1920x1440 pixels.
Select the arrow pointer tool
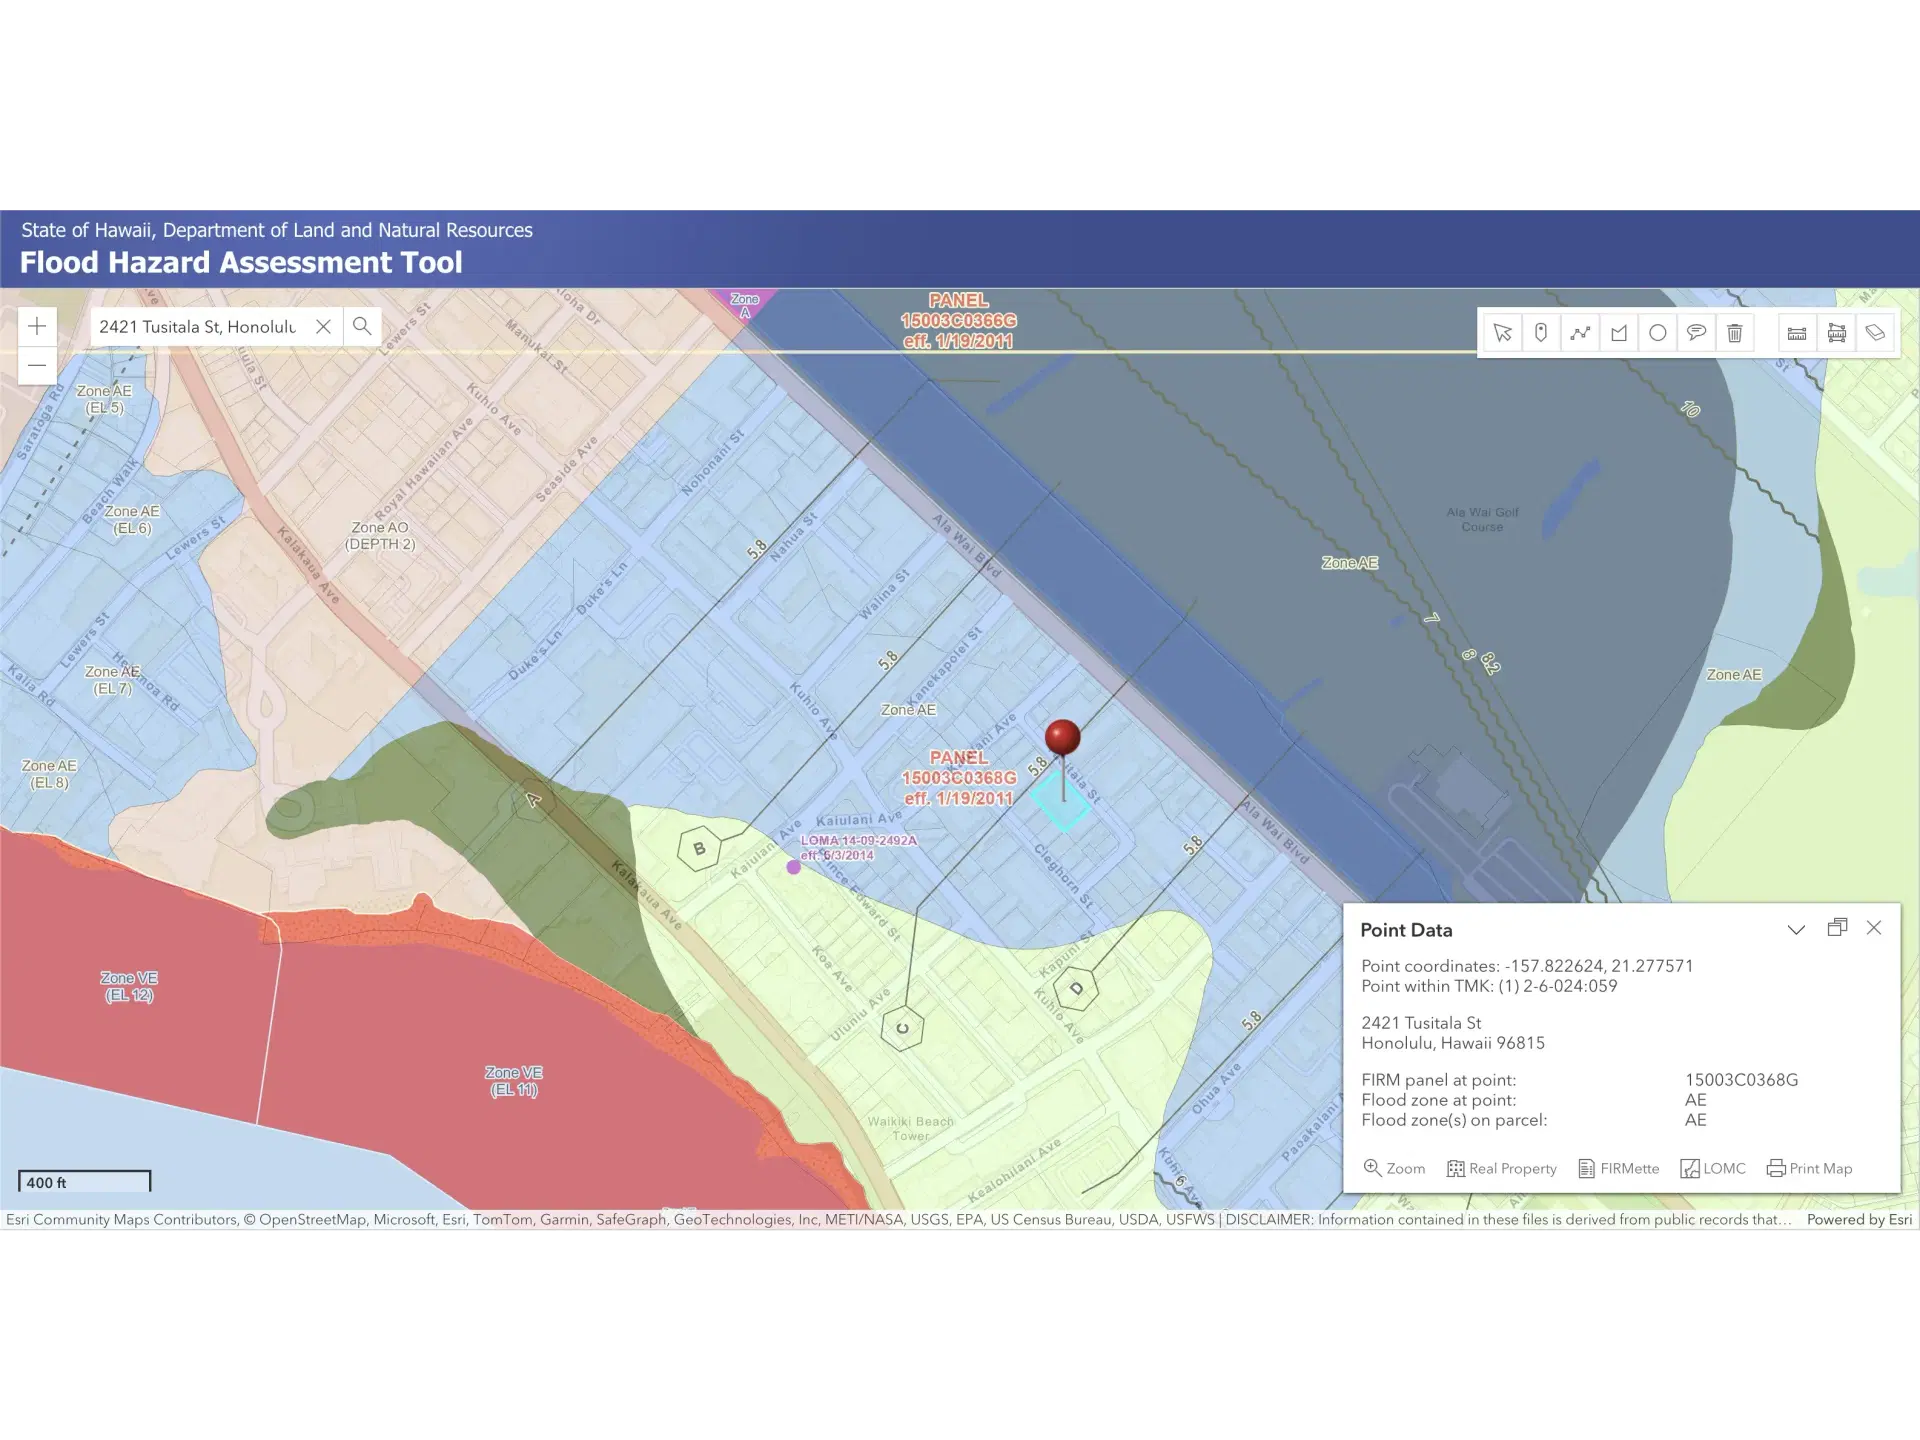click(1502, 333)
